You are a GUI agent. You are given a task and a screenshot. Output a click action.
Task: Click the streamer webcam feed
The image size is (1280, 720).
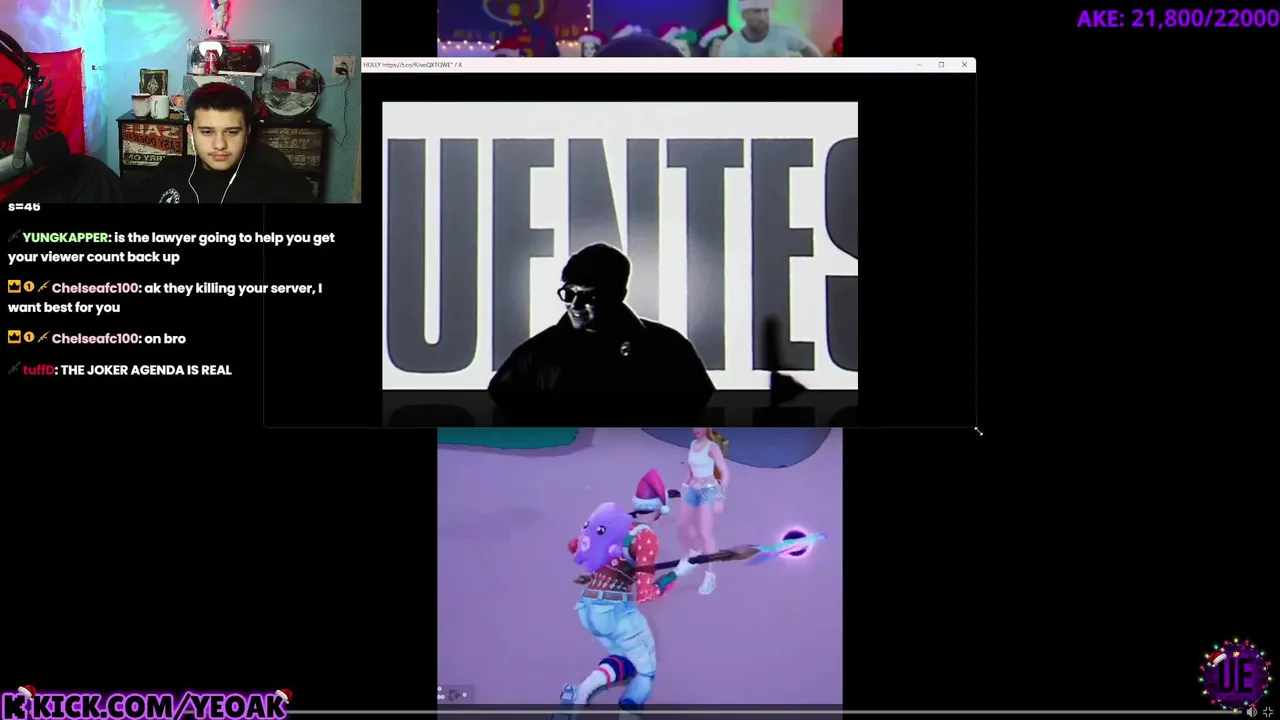pyautogui.click(x=180, y=101)
